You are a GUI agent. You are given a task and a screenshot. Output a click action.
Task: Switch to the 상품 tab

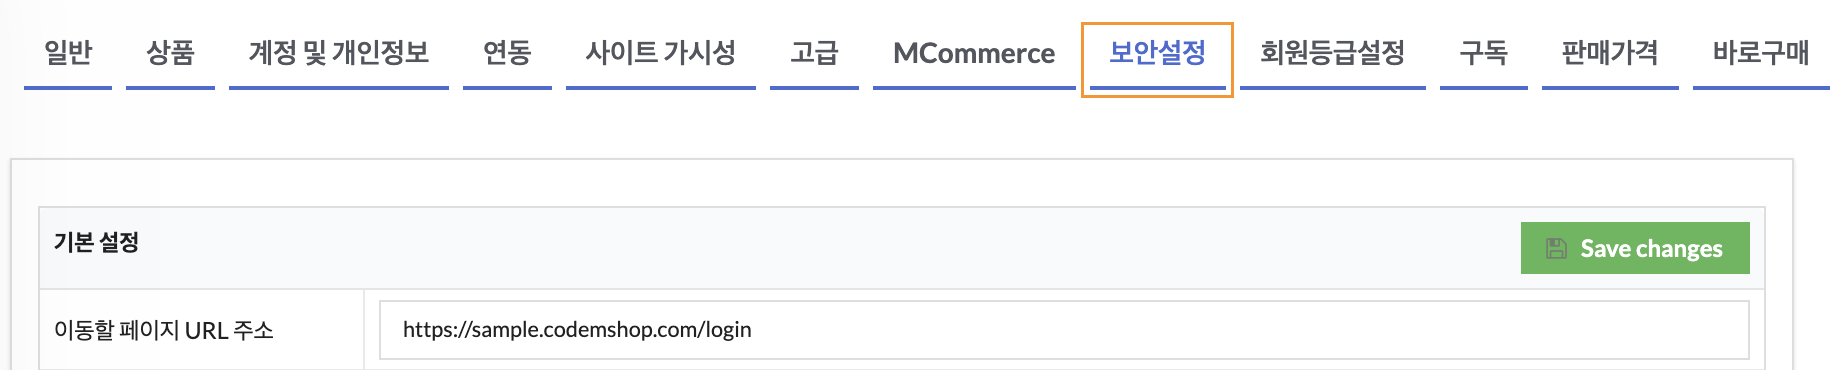tap(170, 52)
